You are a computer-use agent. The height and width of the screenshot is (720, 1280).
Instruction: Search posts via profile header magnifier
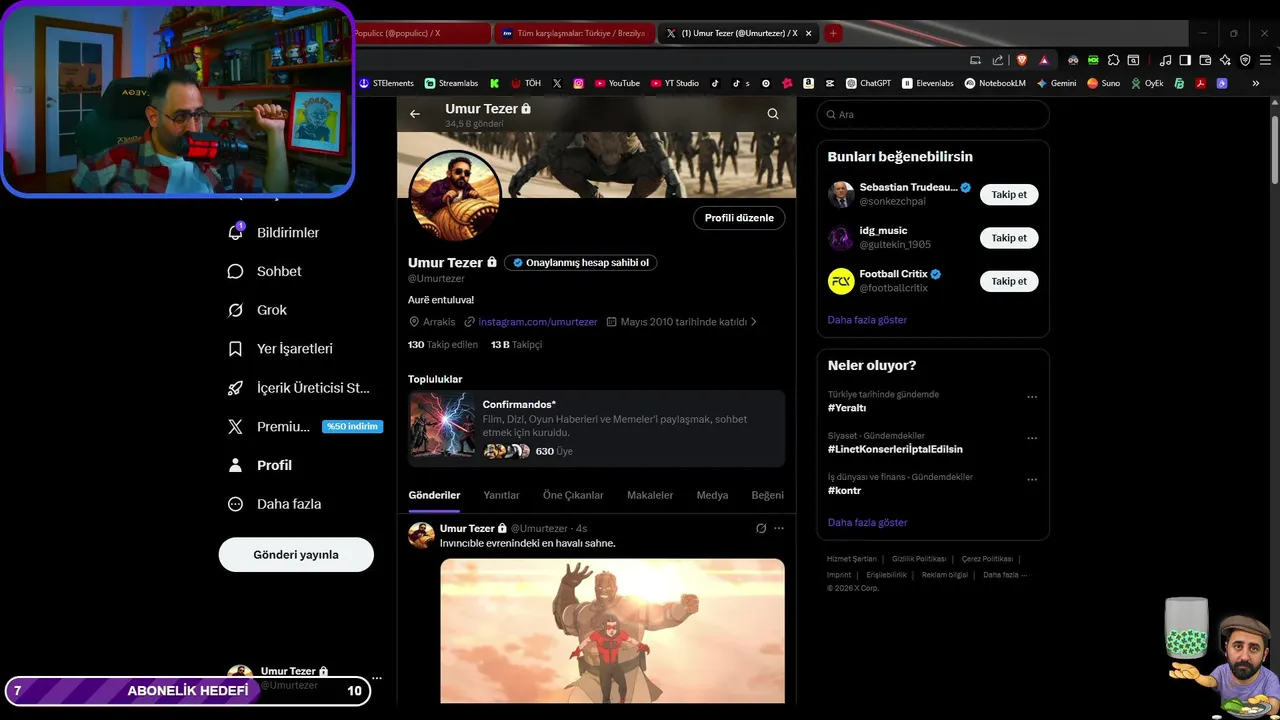[773, 114]
